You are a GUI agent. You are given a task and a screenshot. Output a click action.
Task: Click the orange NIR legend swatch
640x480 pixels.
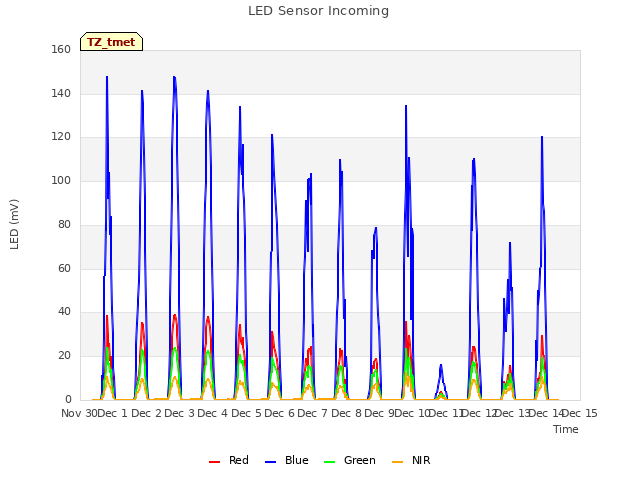tap(397, 462)
